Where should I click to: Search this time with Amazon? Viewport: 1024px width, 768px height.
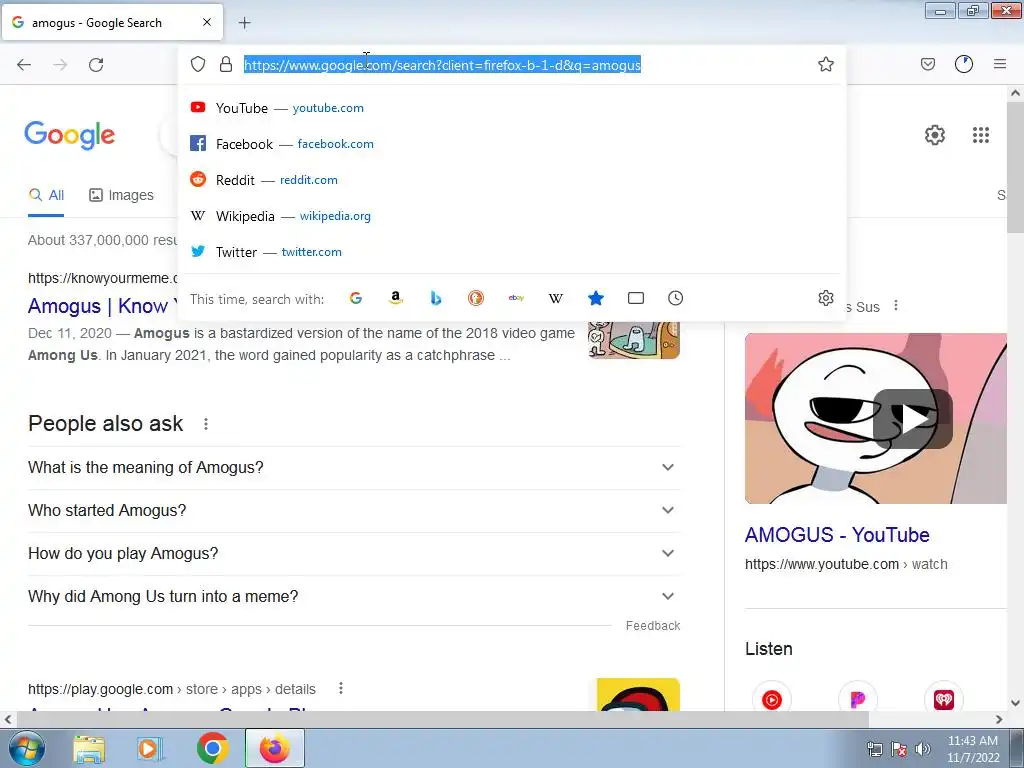[396, 298]
